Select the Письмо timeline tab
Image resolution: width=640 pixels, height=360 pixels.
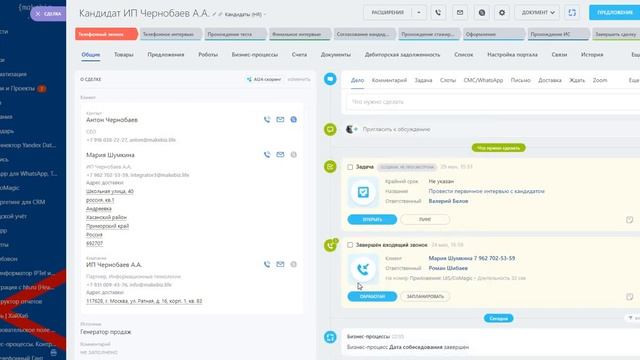coord(520,80)
